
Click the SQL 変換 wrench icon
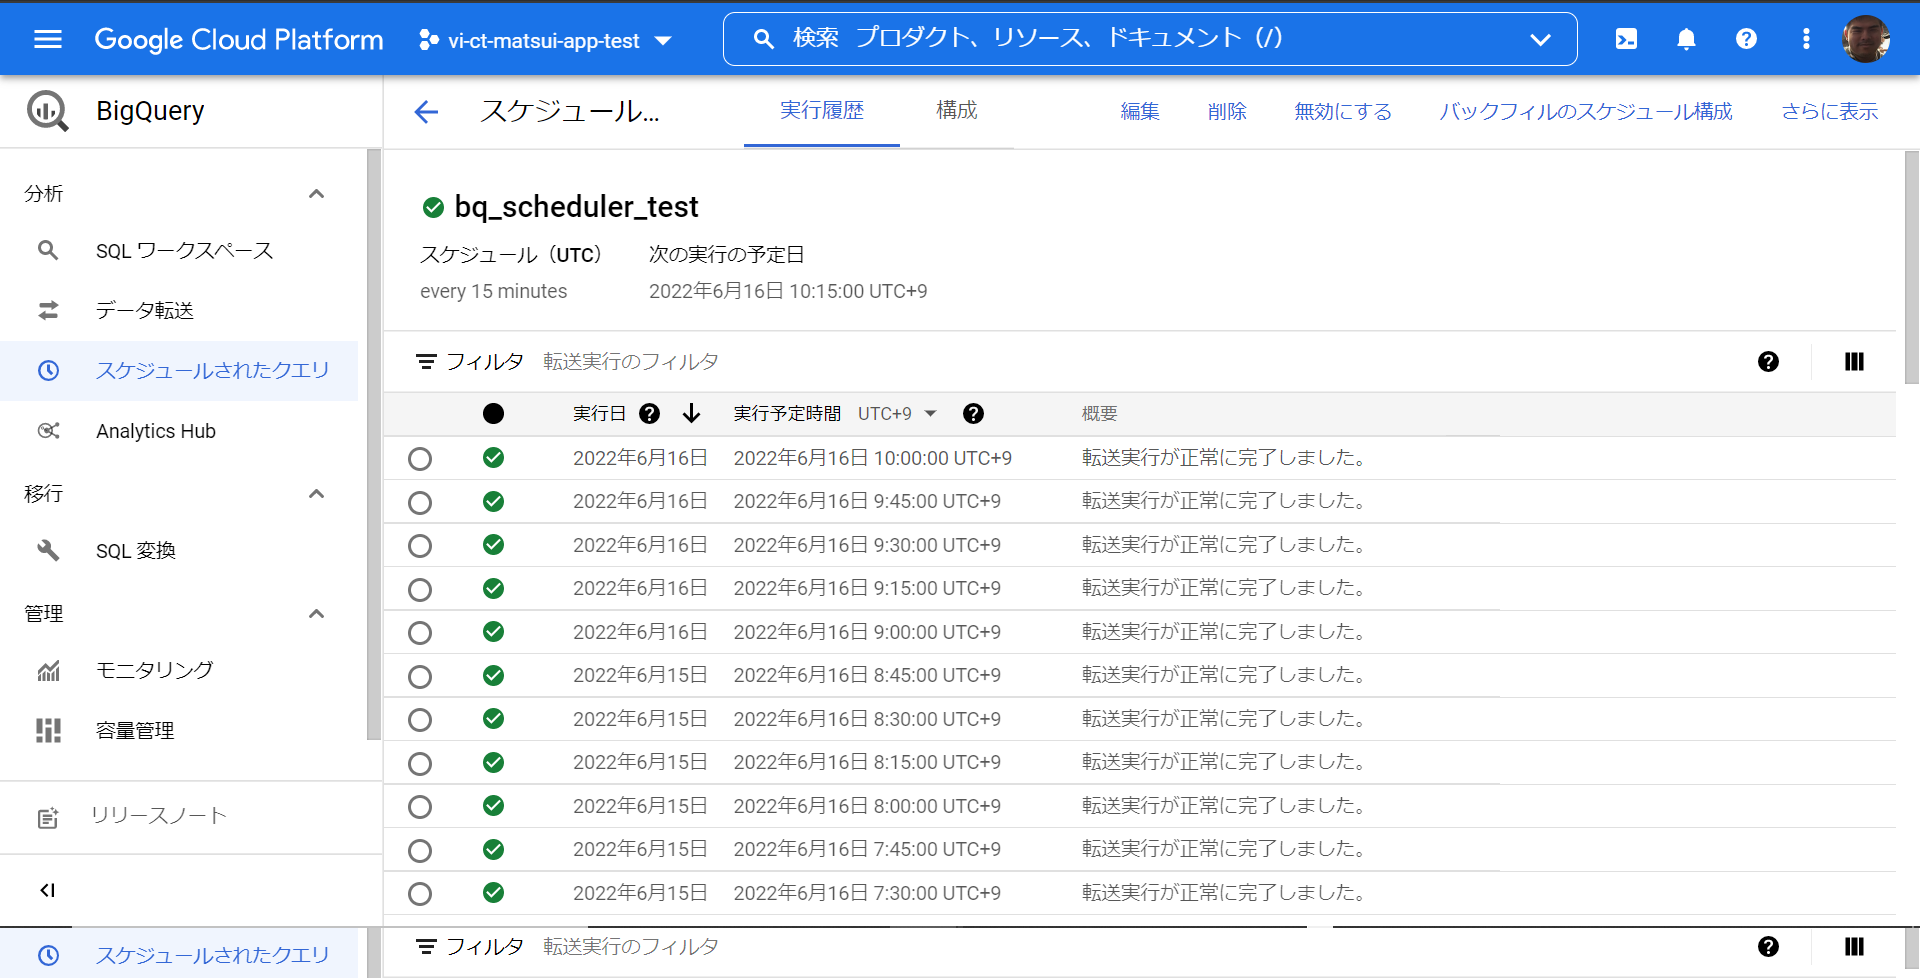(47, 550)
